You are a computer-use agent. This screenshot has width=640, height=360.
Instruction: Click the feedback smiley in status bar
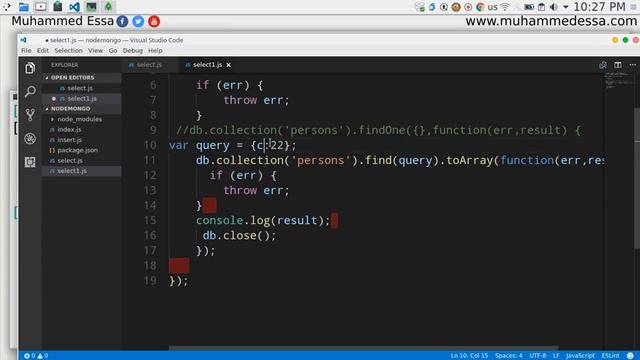(x=630, y=356)
